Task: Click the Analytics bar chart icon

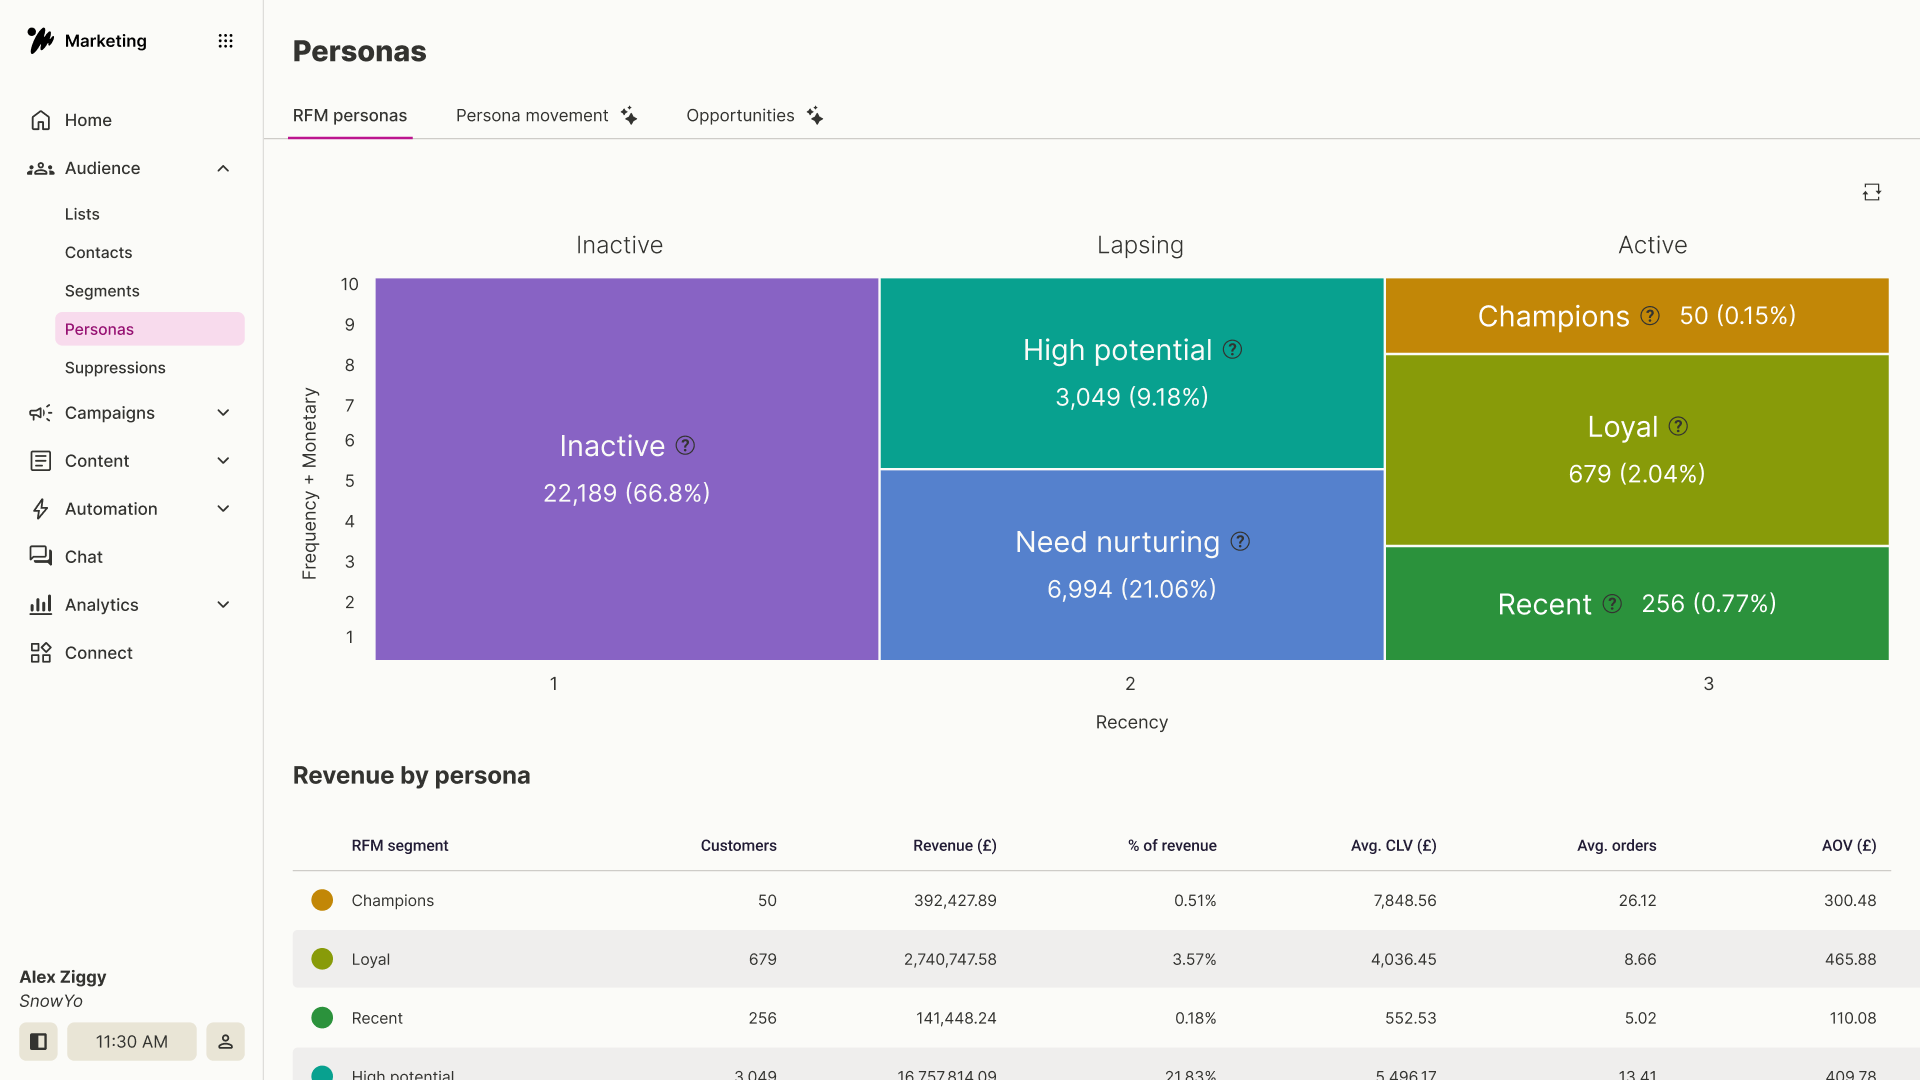Action: pos(40,605)
